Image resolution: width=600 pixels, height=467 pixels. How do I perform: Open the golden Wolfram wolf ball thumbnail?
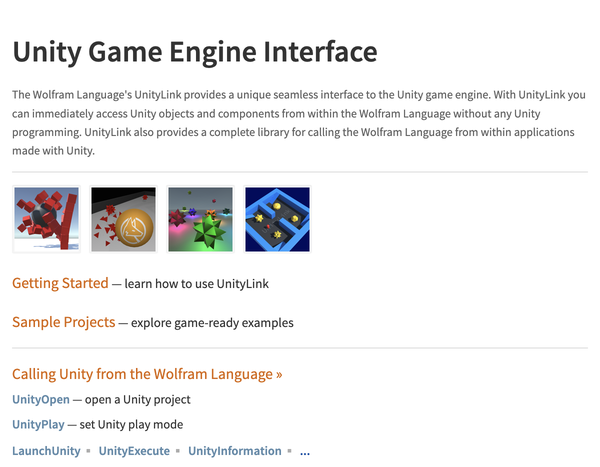pos(123,219)
